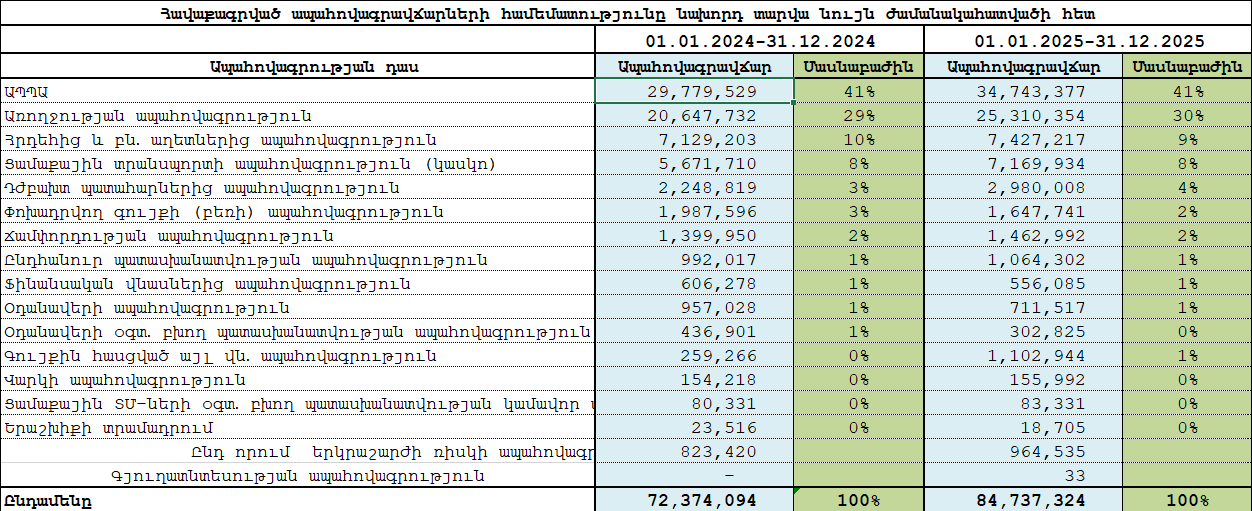
Task: Select the cell containing 1,102,944
Action: click(1023, 356)
